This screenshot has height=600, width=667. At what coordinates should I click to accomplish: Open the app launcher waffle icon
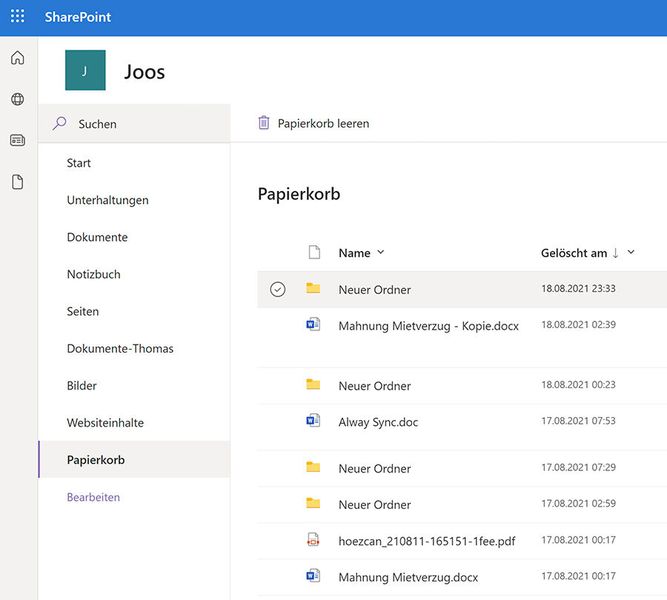click(x=17, y=16)
